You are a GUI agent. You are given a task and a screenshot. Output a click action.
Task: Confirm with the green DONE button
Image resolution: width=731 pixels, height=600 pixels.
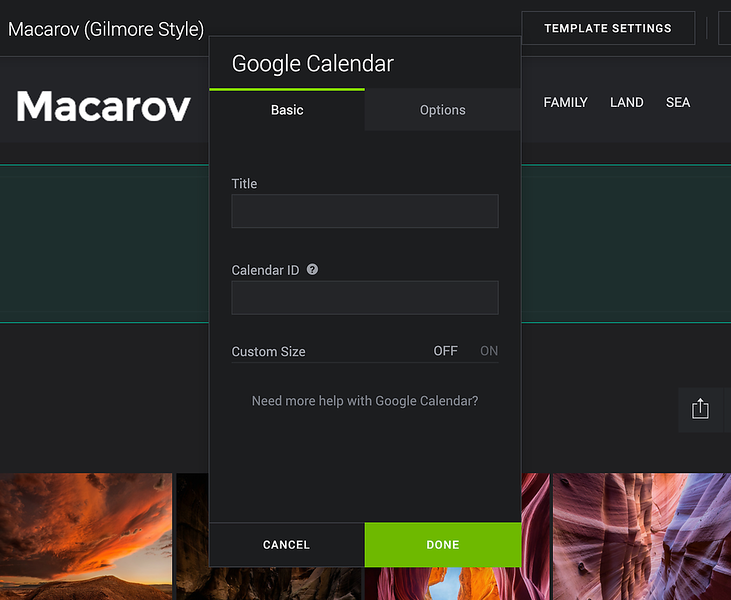click(443, 545)
